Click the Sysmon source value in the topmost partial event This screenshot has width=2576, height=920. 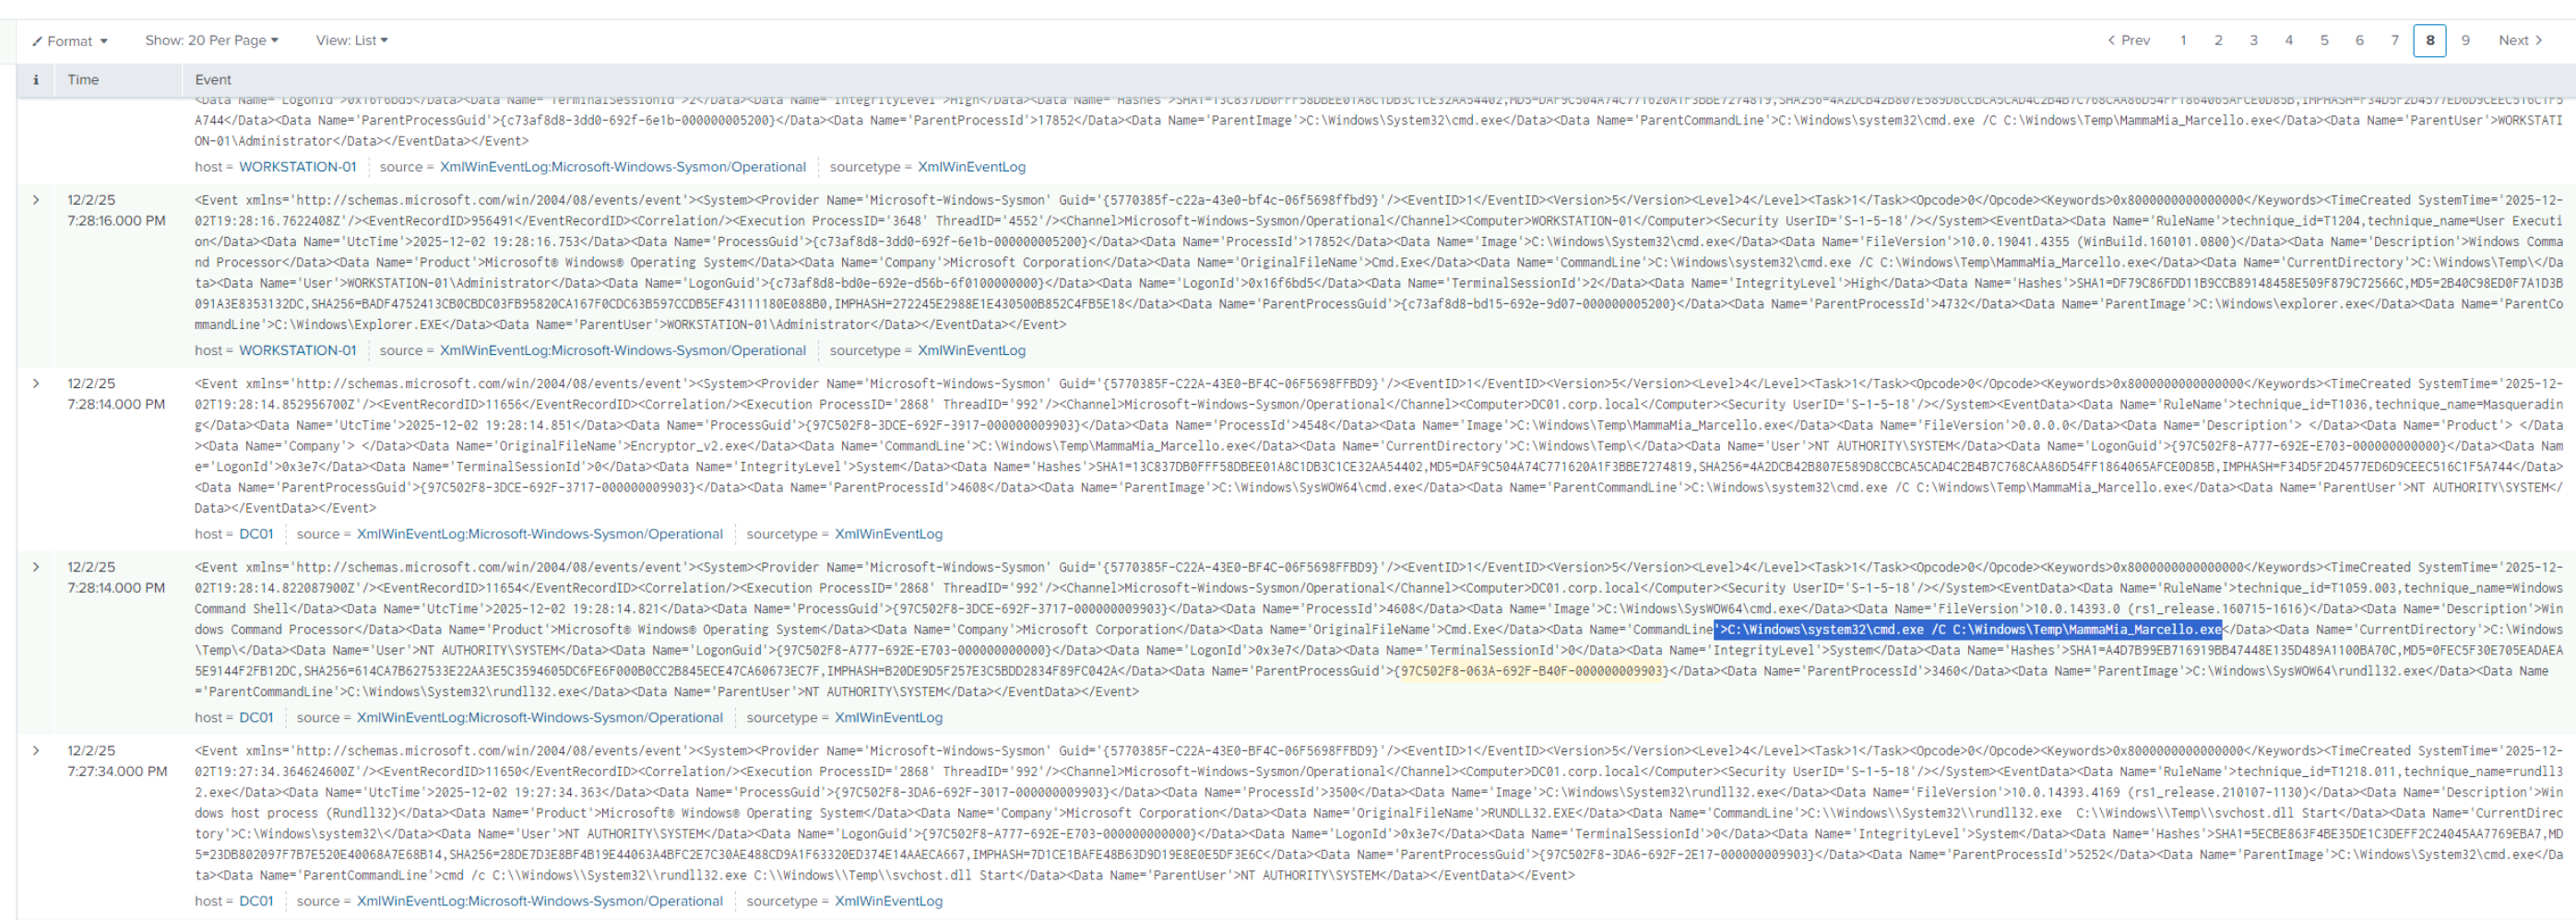pyautogui.click(x=622, y=167)
